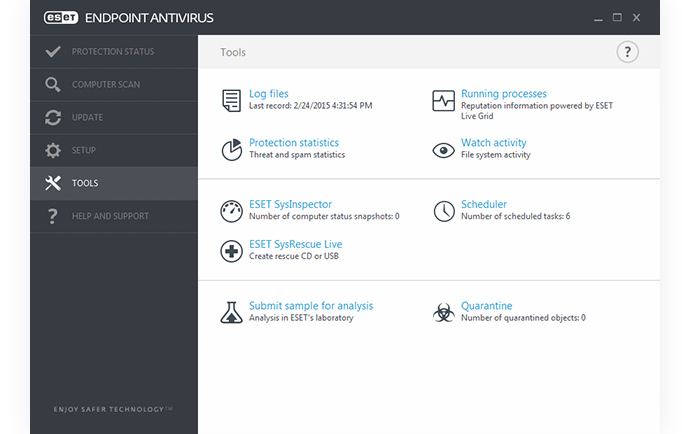Click 'Number of scheduled tasks: 6' text
The image size is (690, 434).
click(x=516, y=216)
